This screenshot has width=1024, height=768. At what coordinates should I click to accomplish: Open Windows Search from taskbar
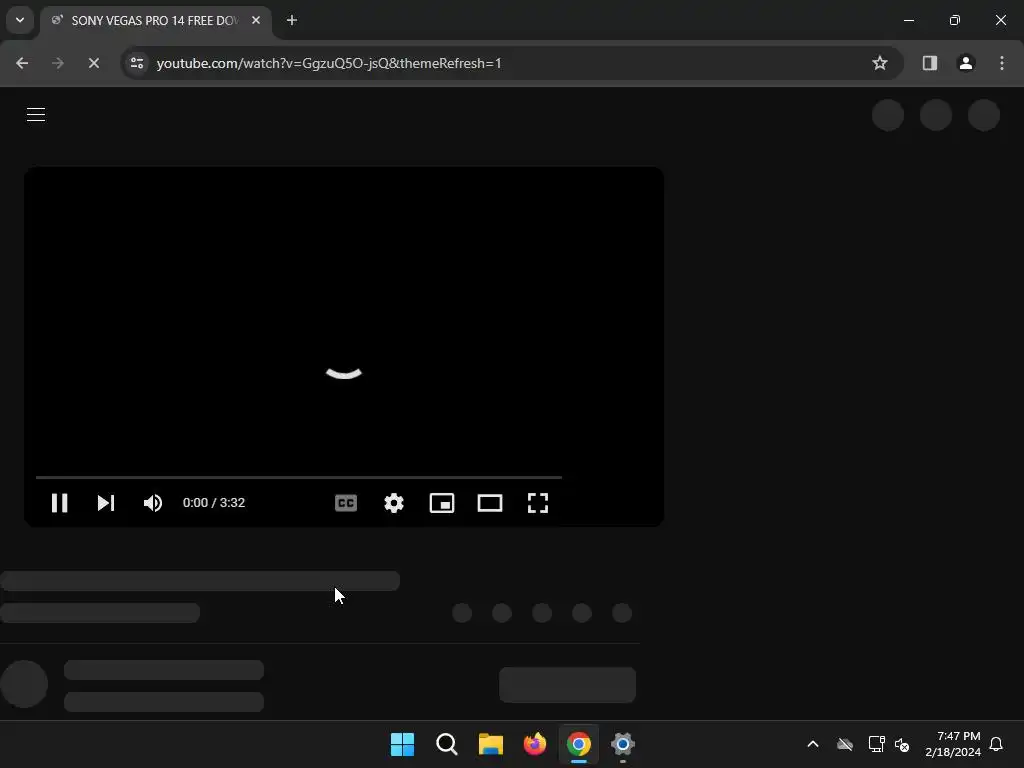pyautogui.click(x=447, y=744)
